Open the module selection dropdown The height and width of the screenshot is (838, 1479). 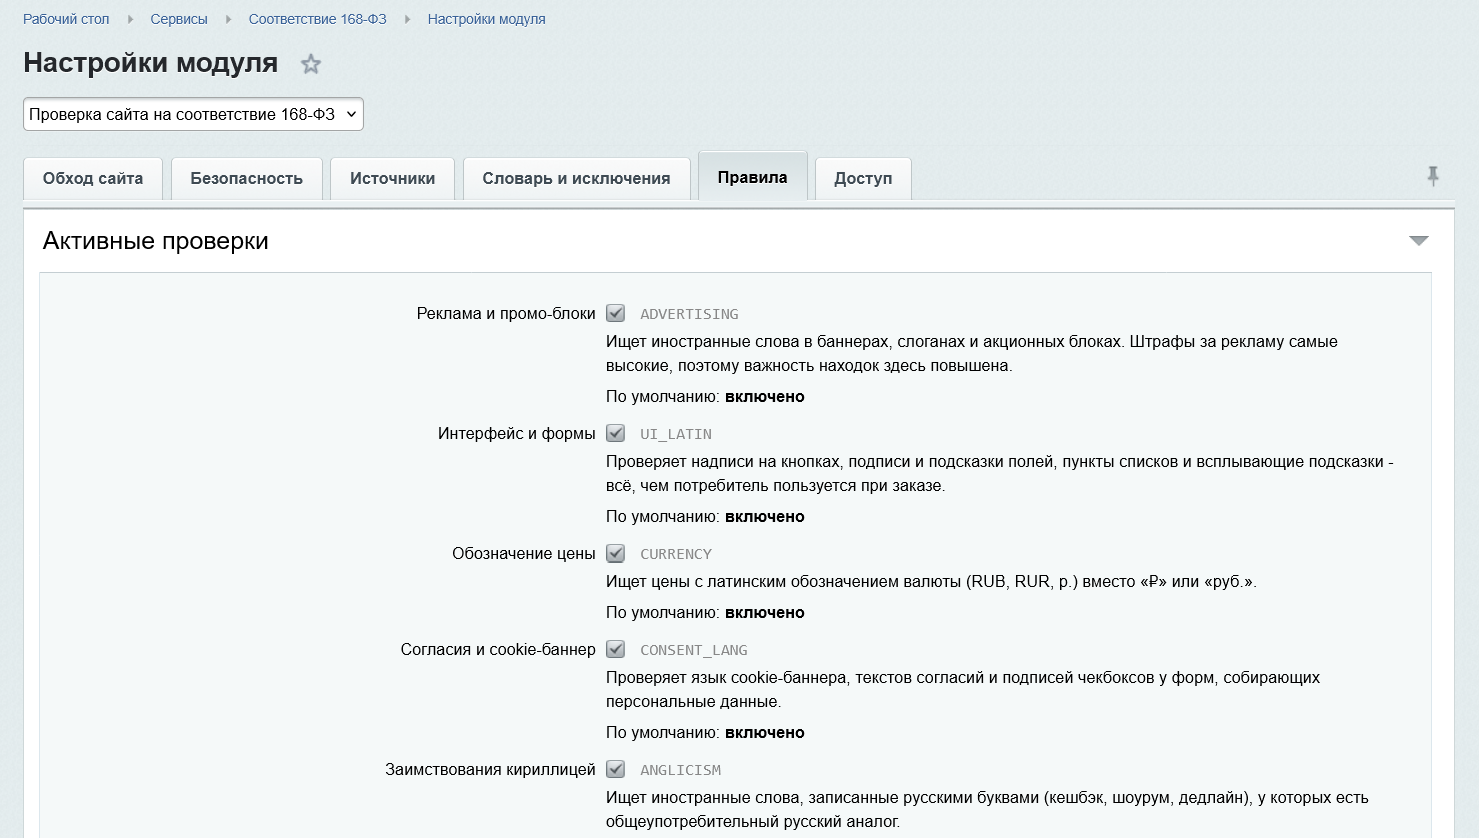tap(193, 114)
